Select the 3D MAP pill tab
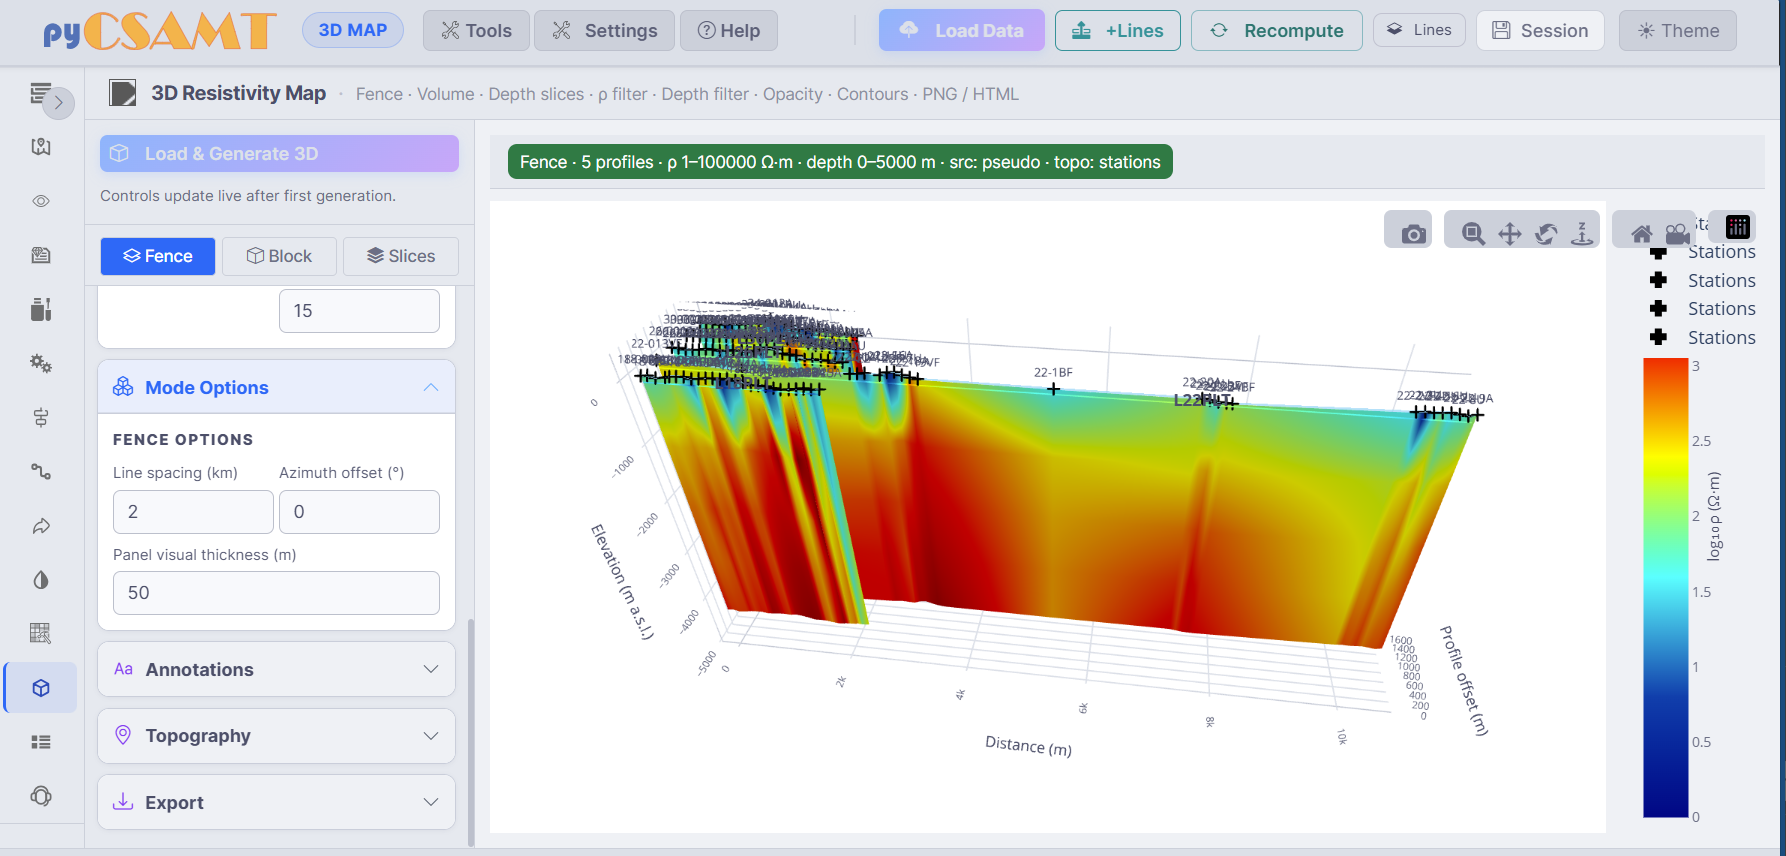Image resolution: width=1786 pixels, height=856 pixels. (x=353, y=30)
